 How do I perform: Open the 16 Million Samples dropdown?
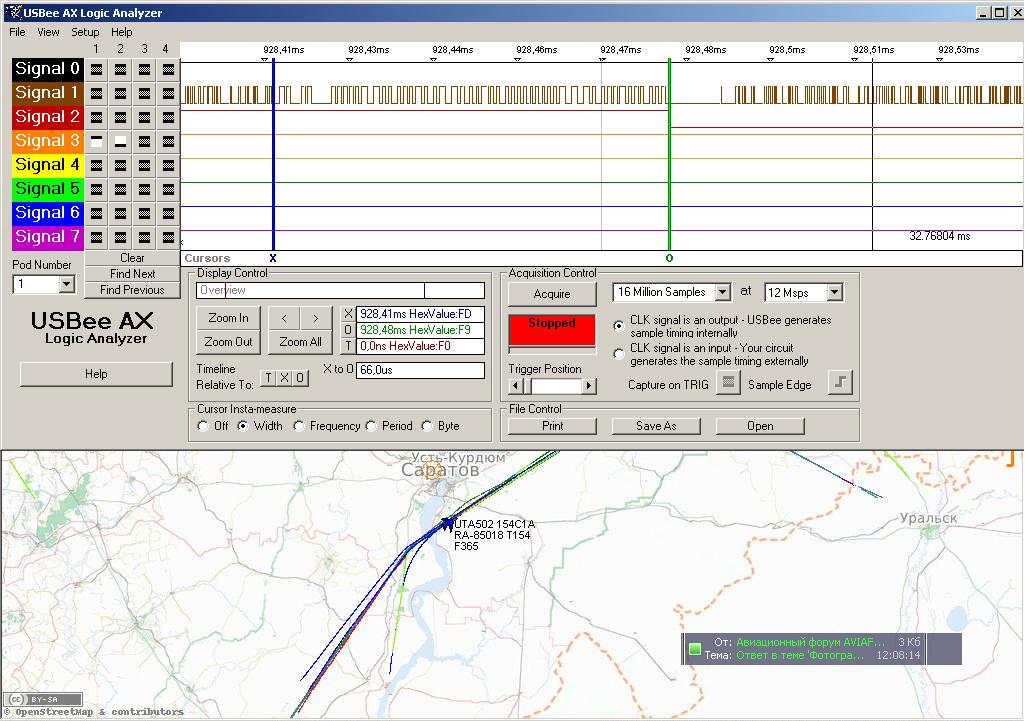(x=724, y=293)
